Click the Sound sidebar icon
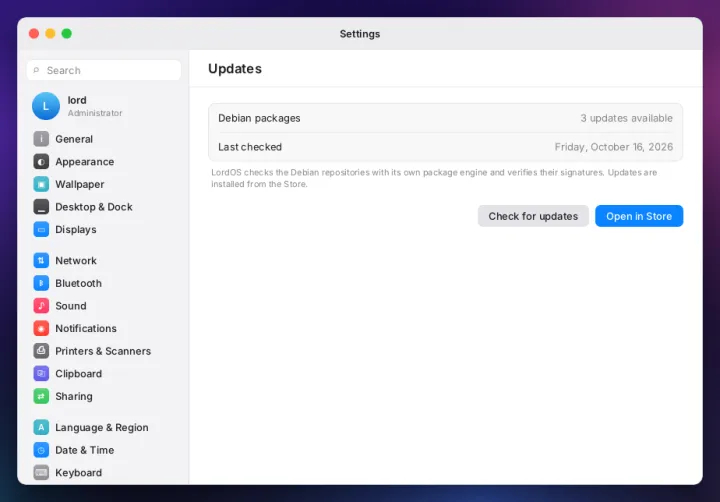720x502 pixels. [41, 305]
